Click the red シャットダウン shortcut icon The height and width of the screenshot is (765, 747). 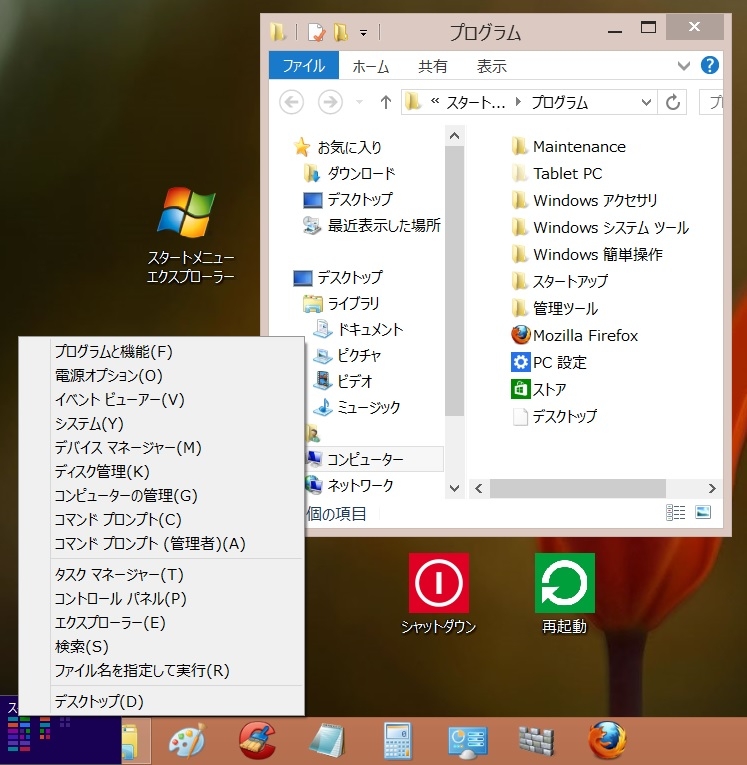coord(438,582)
